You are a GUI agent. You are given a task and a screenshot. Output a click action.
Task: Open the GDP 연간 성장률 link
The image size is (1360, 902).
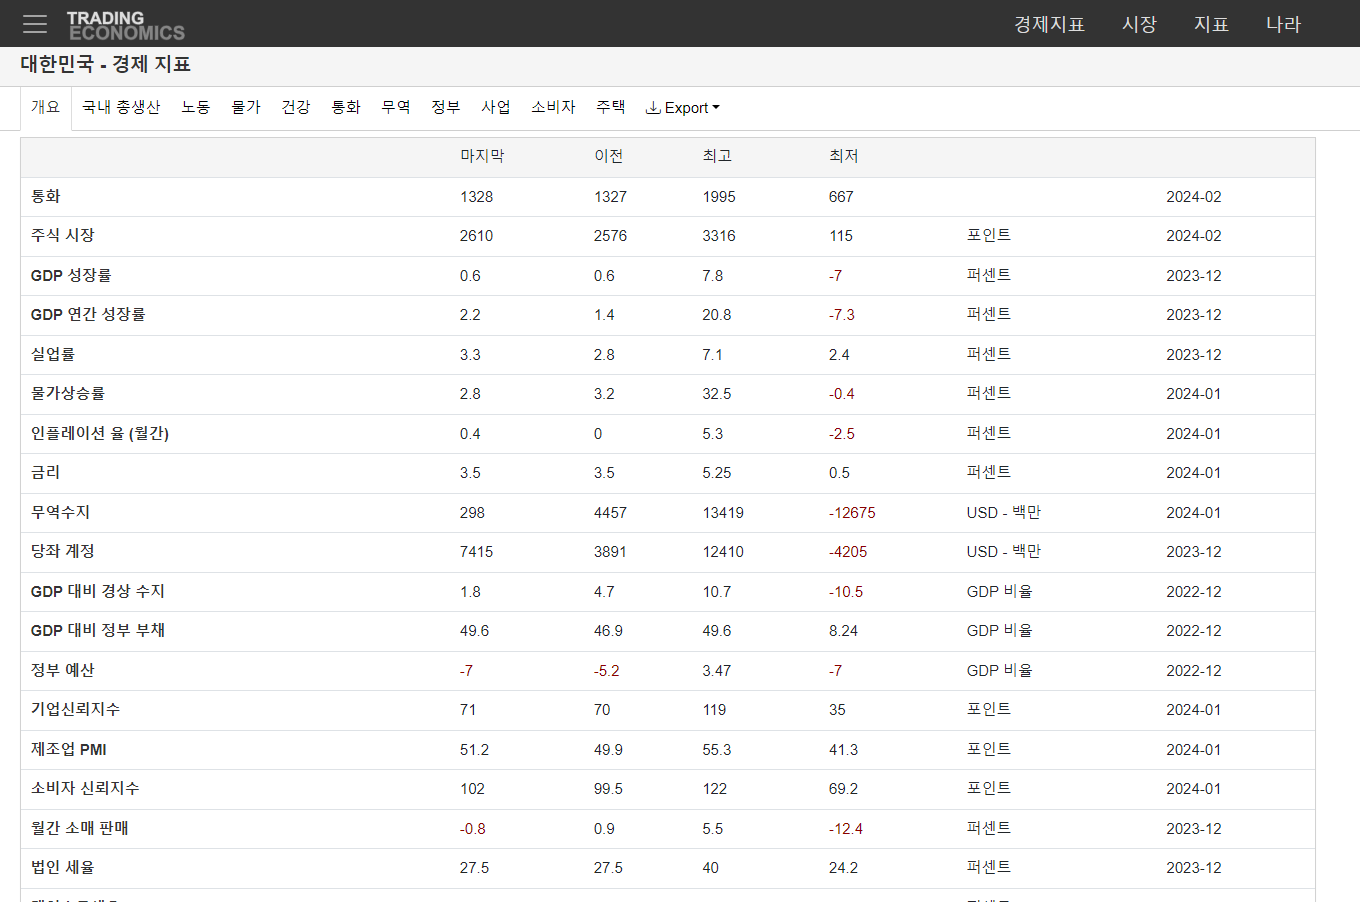88,315
